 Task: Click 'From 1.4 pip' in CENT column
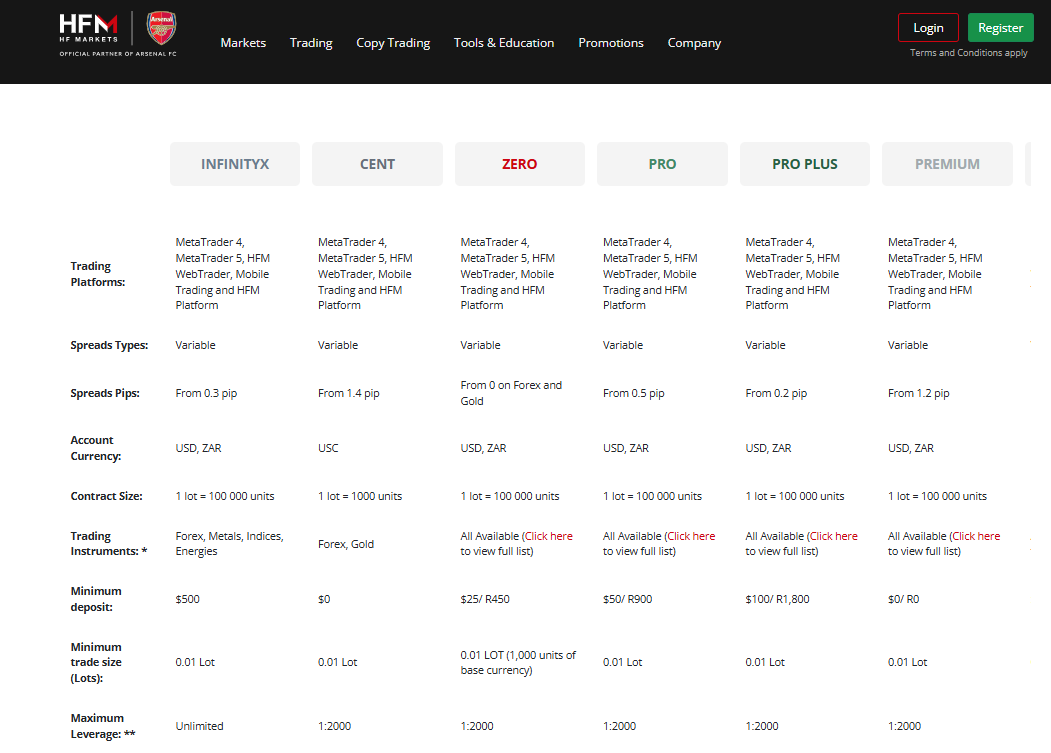tap(349, 394)
